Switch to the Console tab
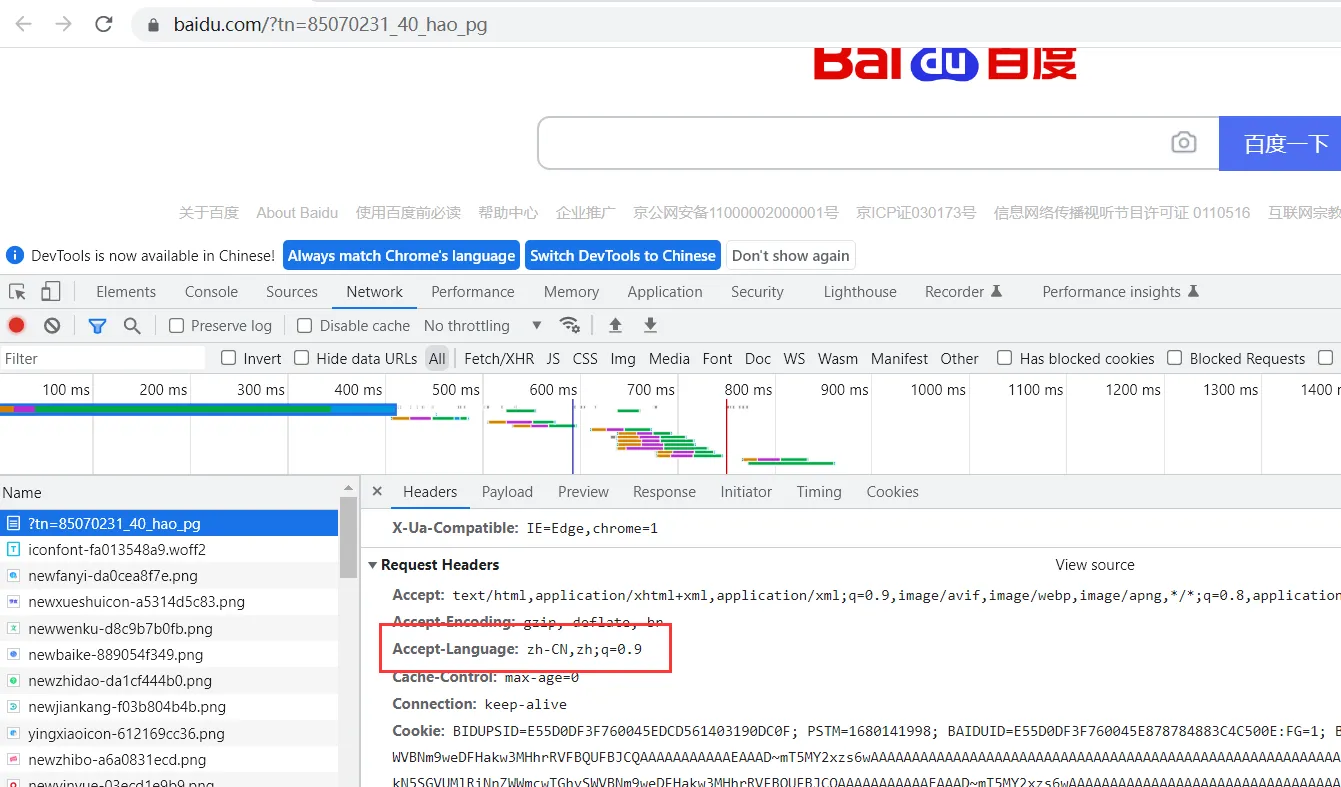This screenshot has height=787, width=1341. (x=211, y=292)
